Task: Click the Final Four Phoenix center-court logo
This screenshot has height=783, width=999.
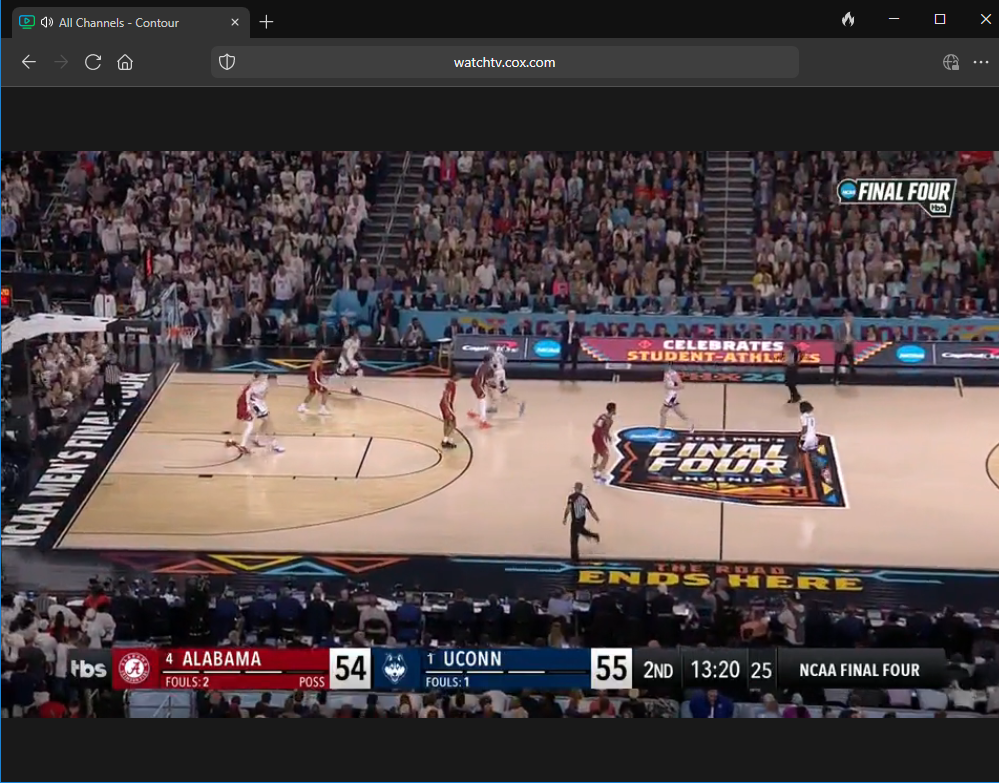Action: coord(728,467)
